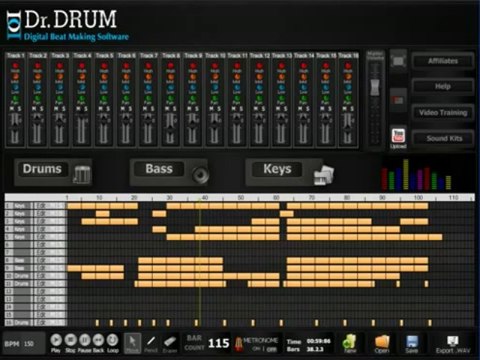Click first pattern block in row 1
Screen dimensions: 480x360
pos(74,206)
